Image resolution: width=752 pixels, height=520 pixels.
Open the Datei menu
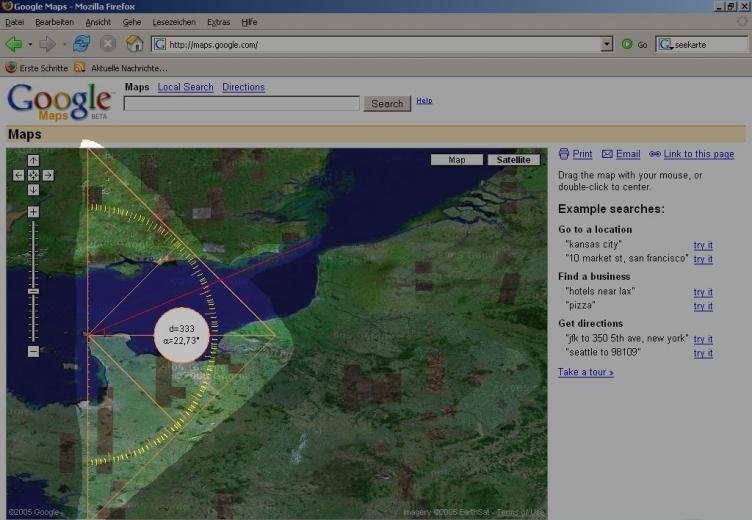[x=14, y=22]
